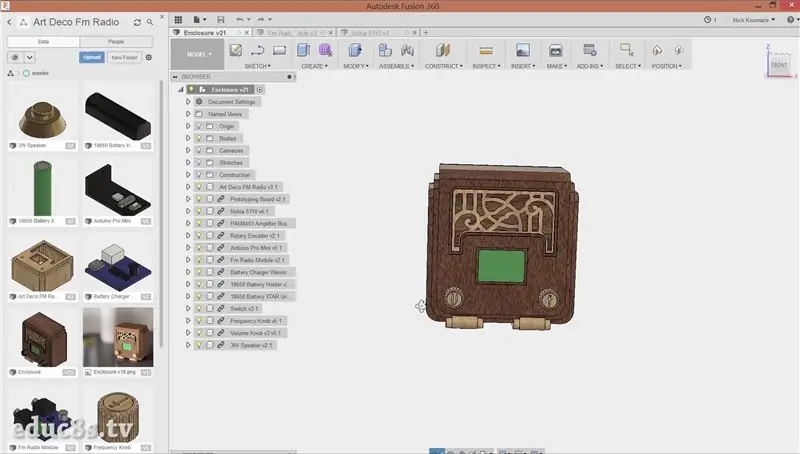
Task: Open the CONSTRUCT dropdown menu
Action: coord(444,66)
